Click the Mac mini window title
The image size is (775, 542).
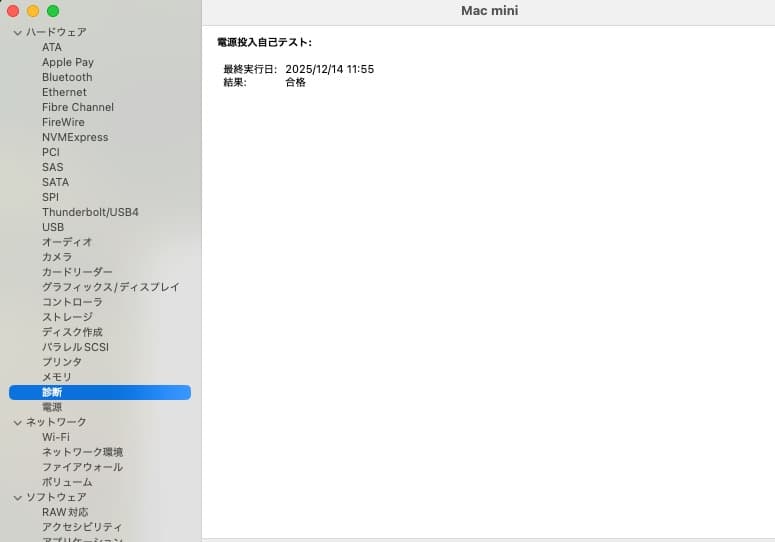tap(490, 11)
